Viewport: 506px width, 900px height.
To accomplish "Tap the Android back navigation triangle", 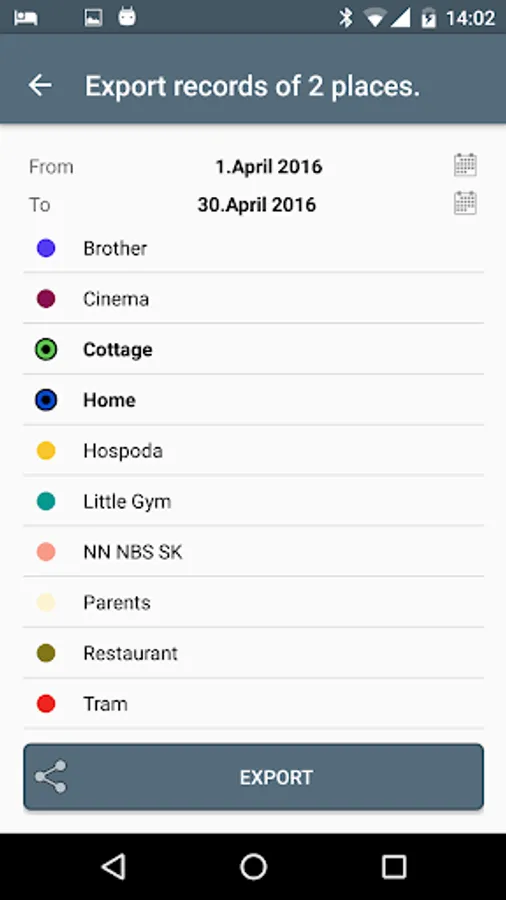I will 113,866.
